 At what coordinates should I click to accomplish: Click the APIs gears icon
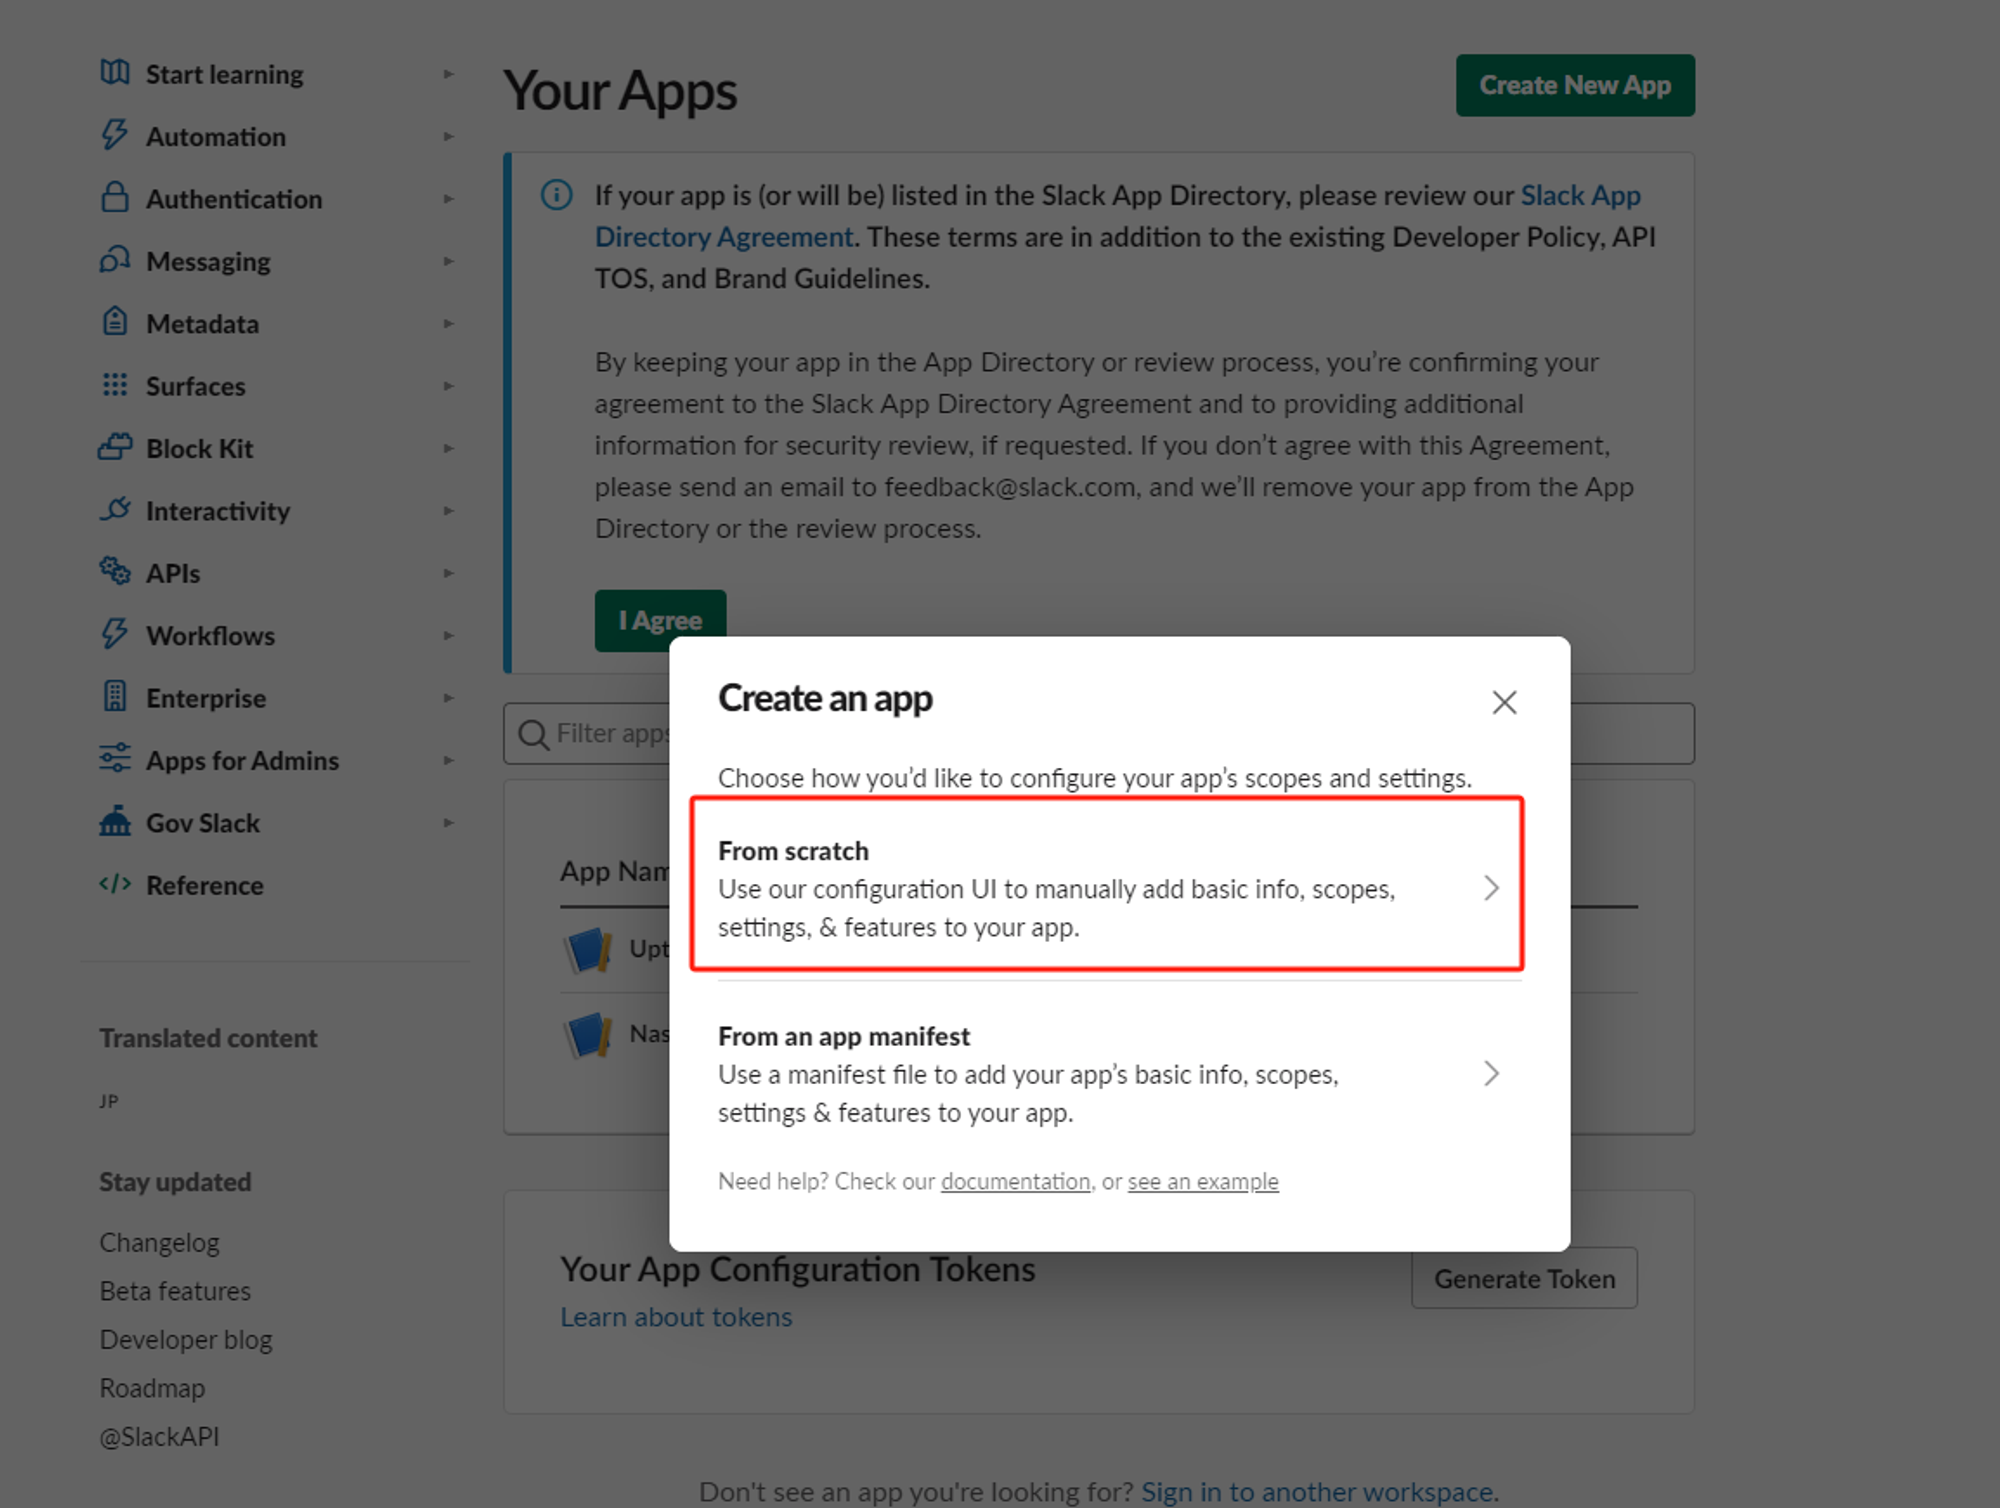click(115, 571)
